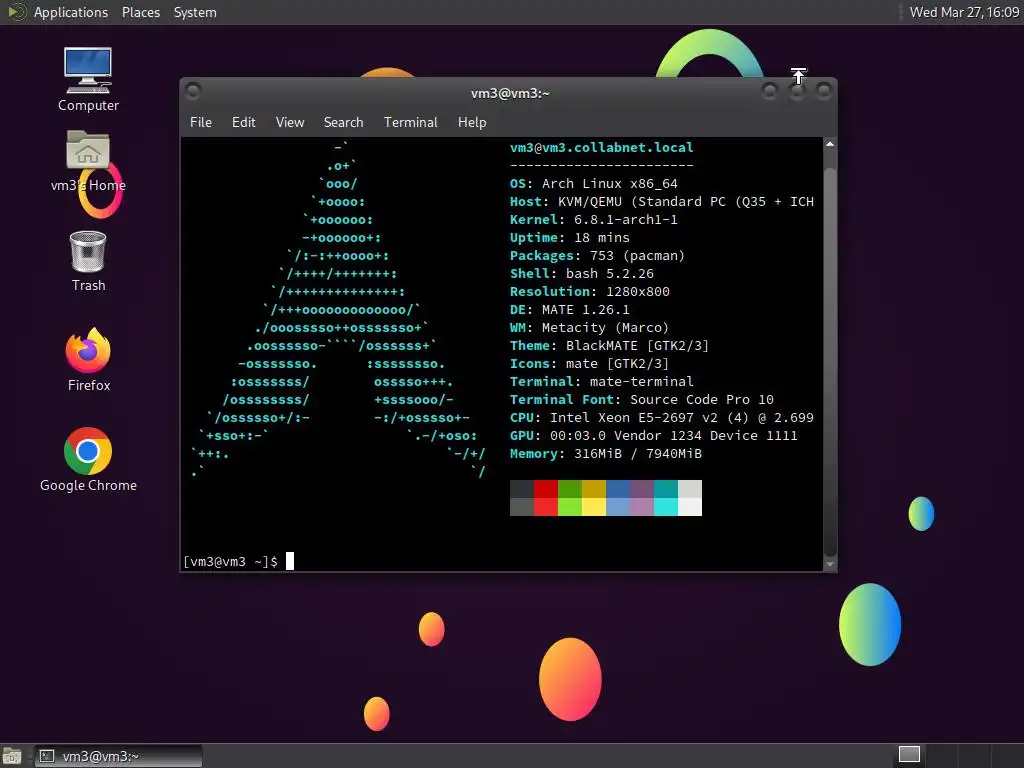This screenshot has height=768, width=1024.
Task: Click the 'Icons: mate [GTK2/3]' line
Action: [589, 364]
